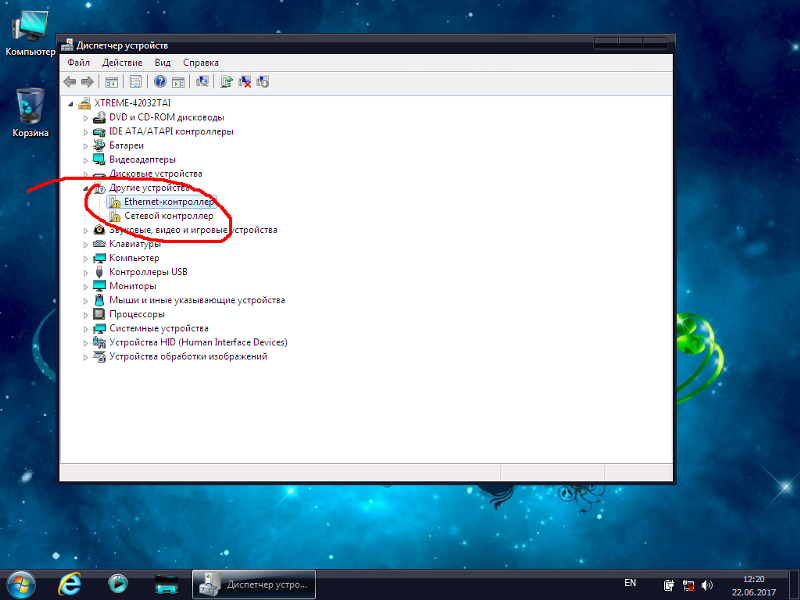Click the printer-like pinned taskbar icon
The width and height of the screenshot is (800, 600).
point(166,585)
